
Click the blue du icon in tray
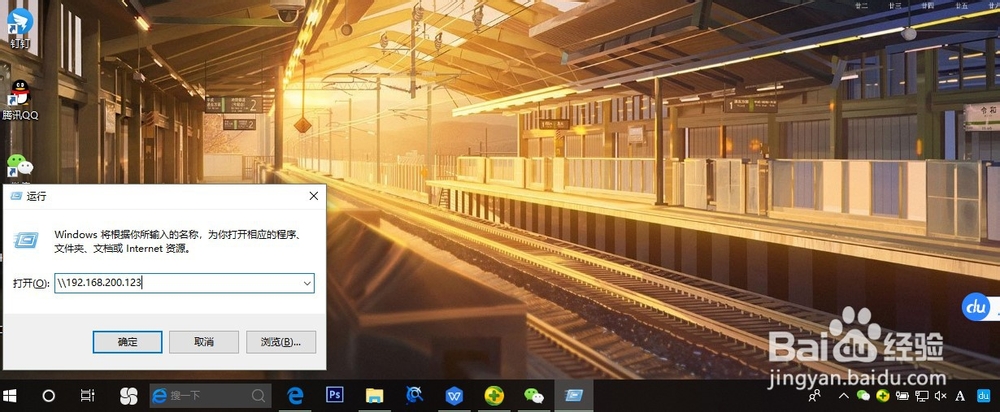click(x=983, y=396)
